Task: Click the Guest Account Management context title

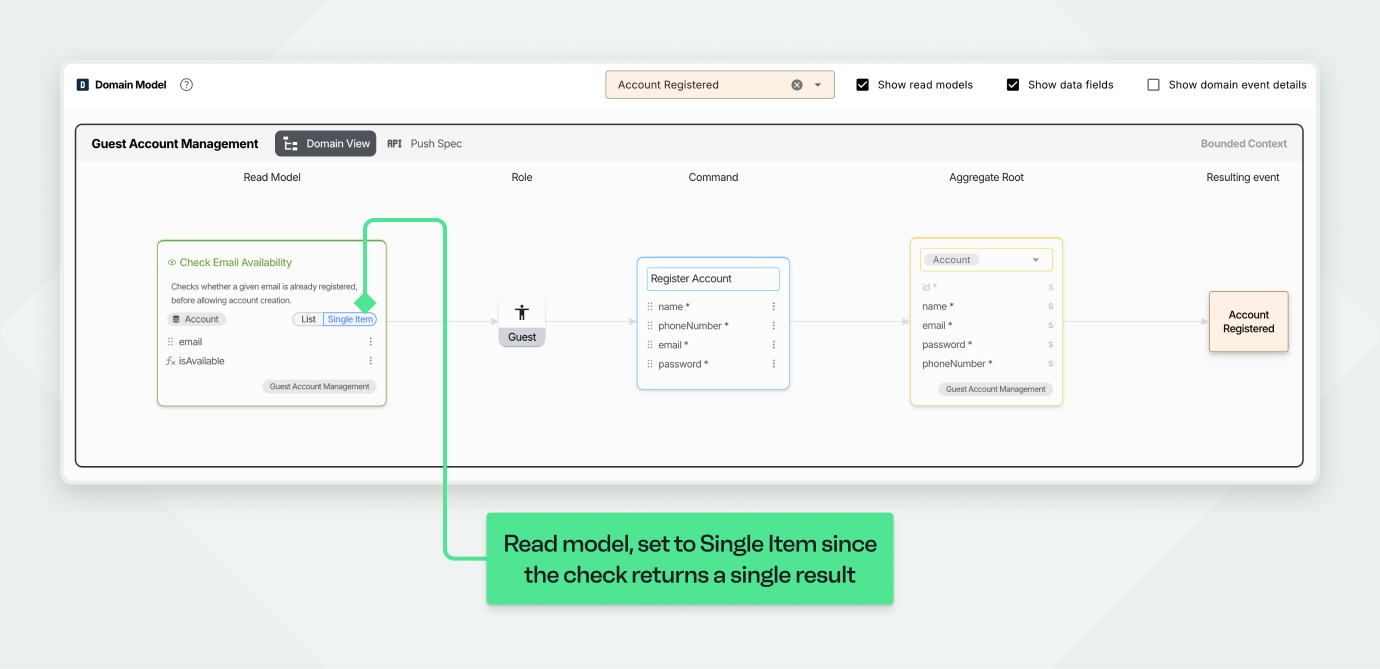Action: [x=175, y=144]
